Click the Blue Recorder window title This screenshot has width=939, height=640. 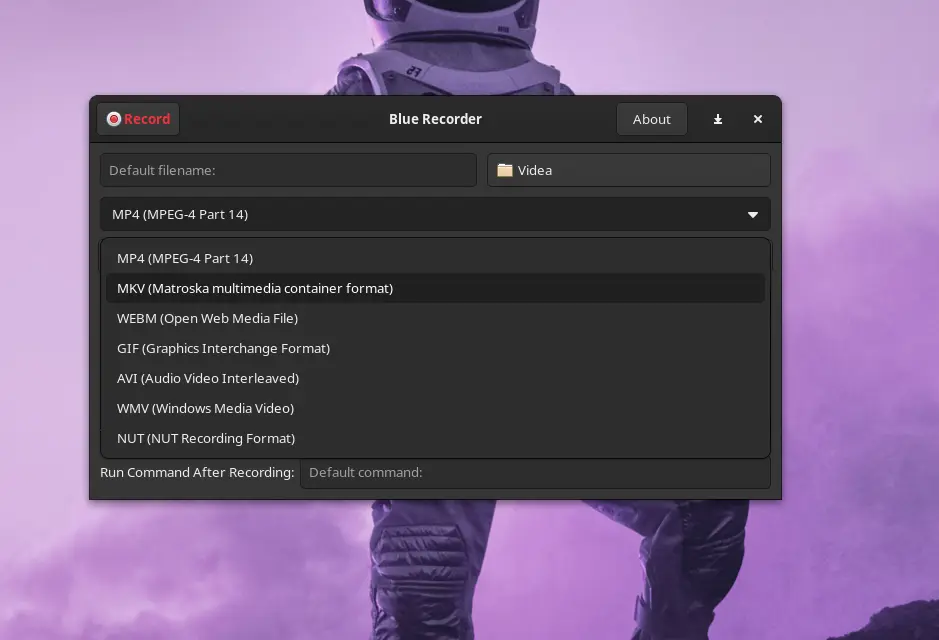tap(435, 119)
